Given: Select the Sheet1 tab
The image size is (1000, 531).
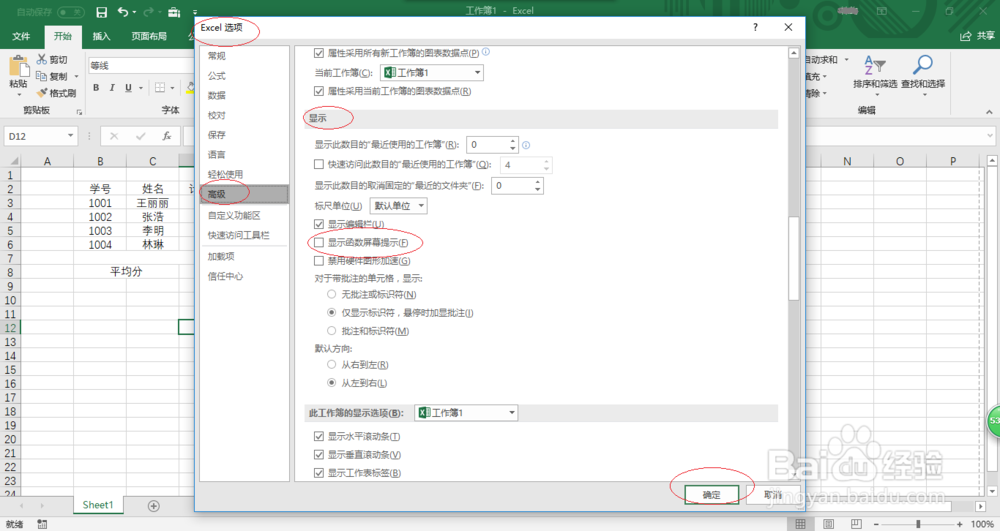Looking at the screenshot, I should point(98,505).
